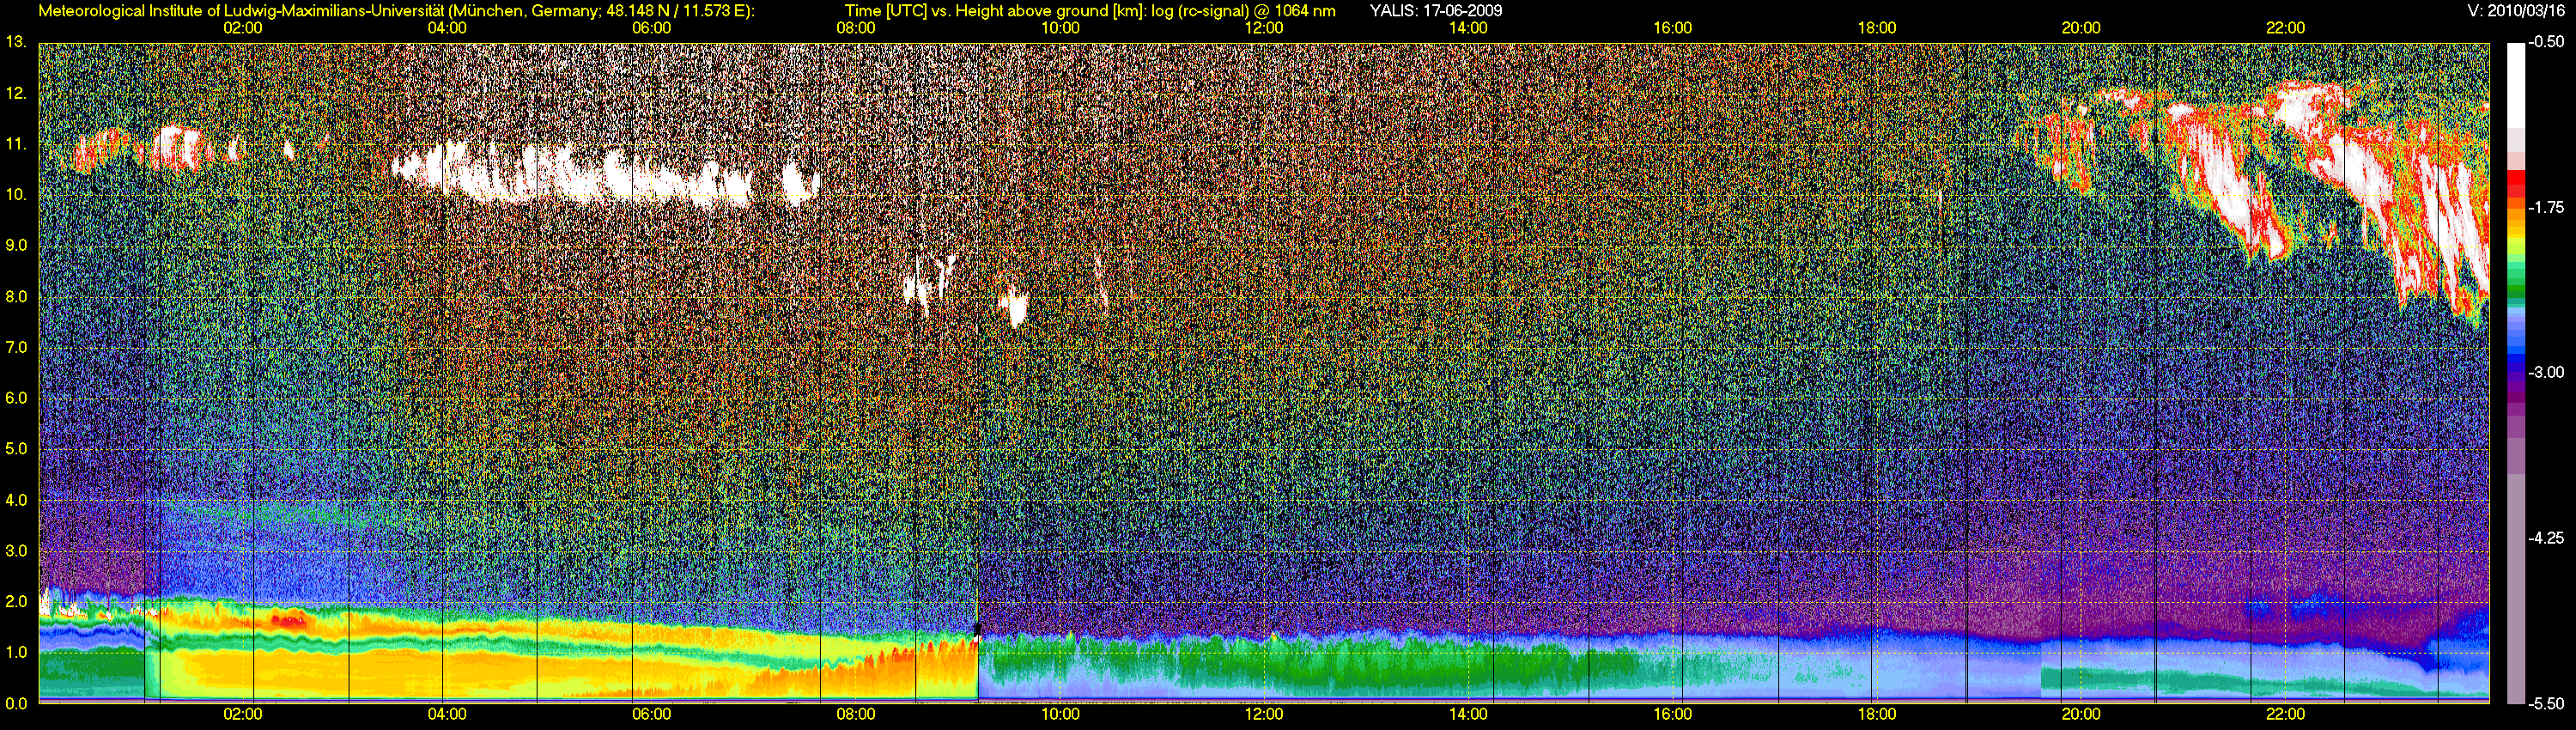The image size is (2576, 730).
Task: Click the 1.0 height axis label
Action: tap(16, 653)
